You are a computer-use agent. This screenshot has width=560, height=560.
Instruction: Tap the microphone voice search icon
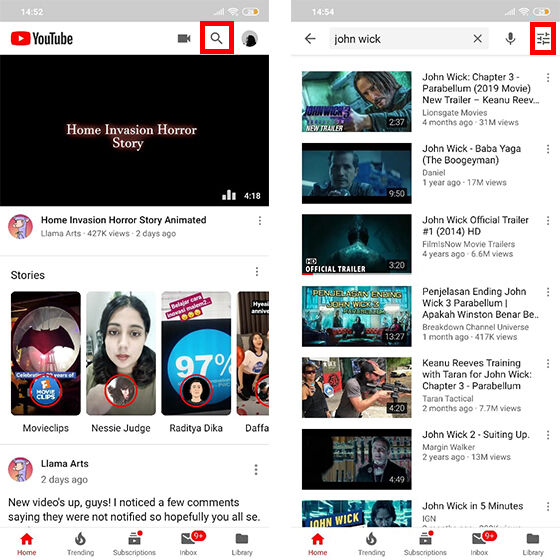tap(510, 38)
